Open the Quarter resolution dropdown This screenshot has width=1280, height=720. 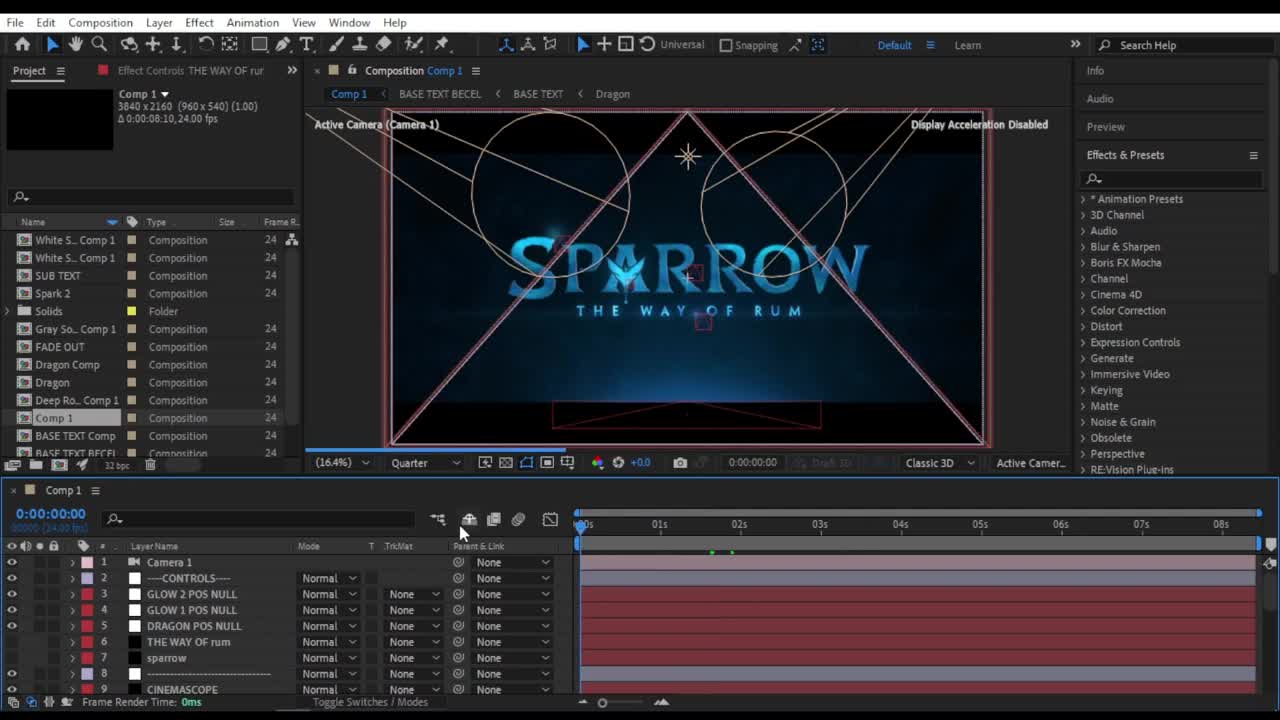click(x=426, y=463)
